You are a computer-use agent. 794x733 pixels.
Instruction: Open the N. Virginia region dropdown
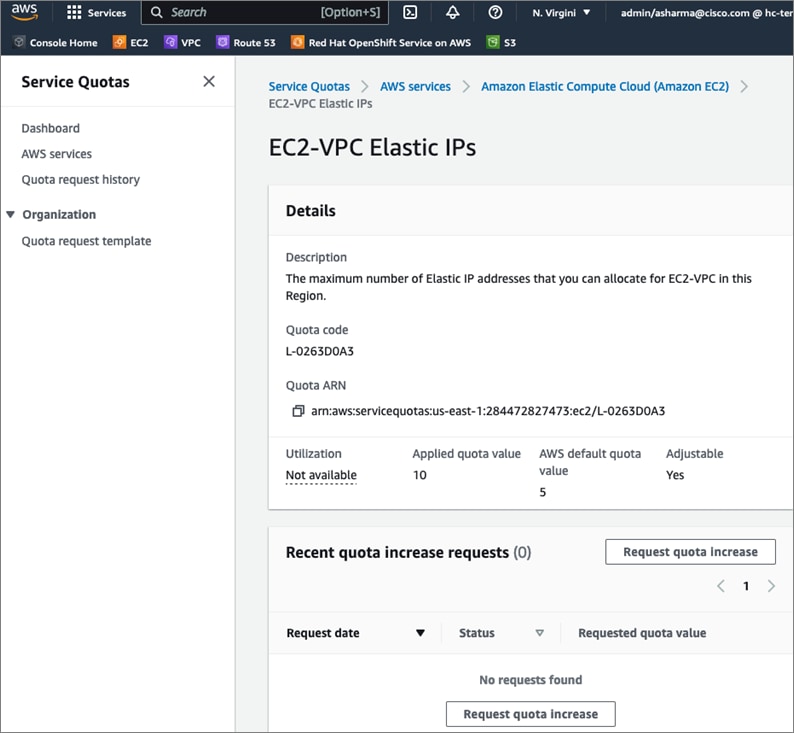tap(561, 13)
